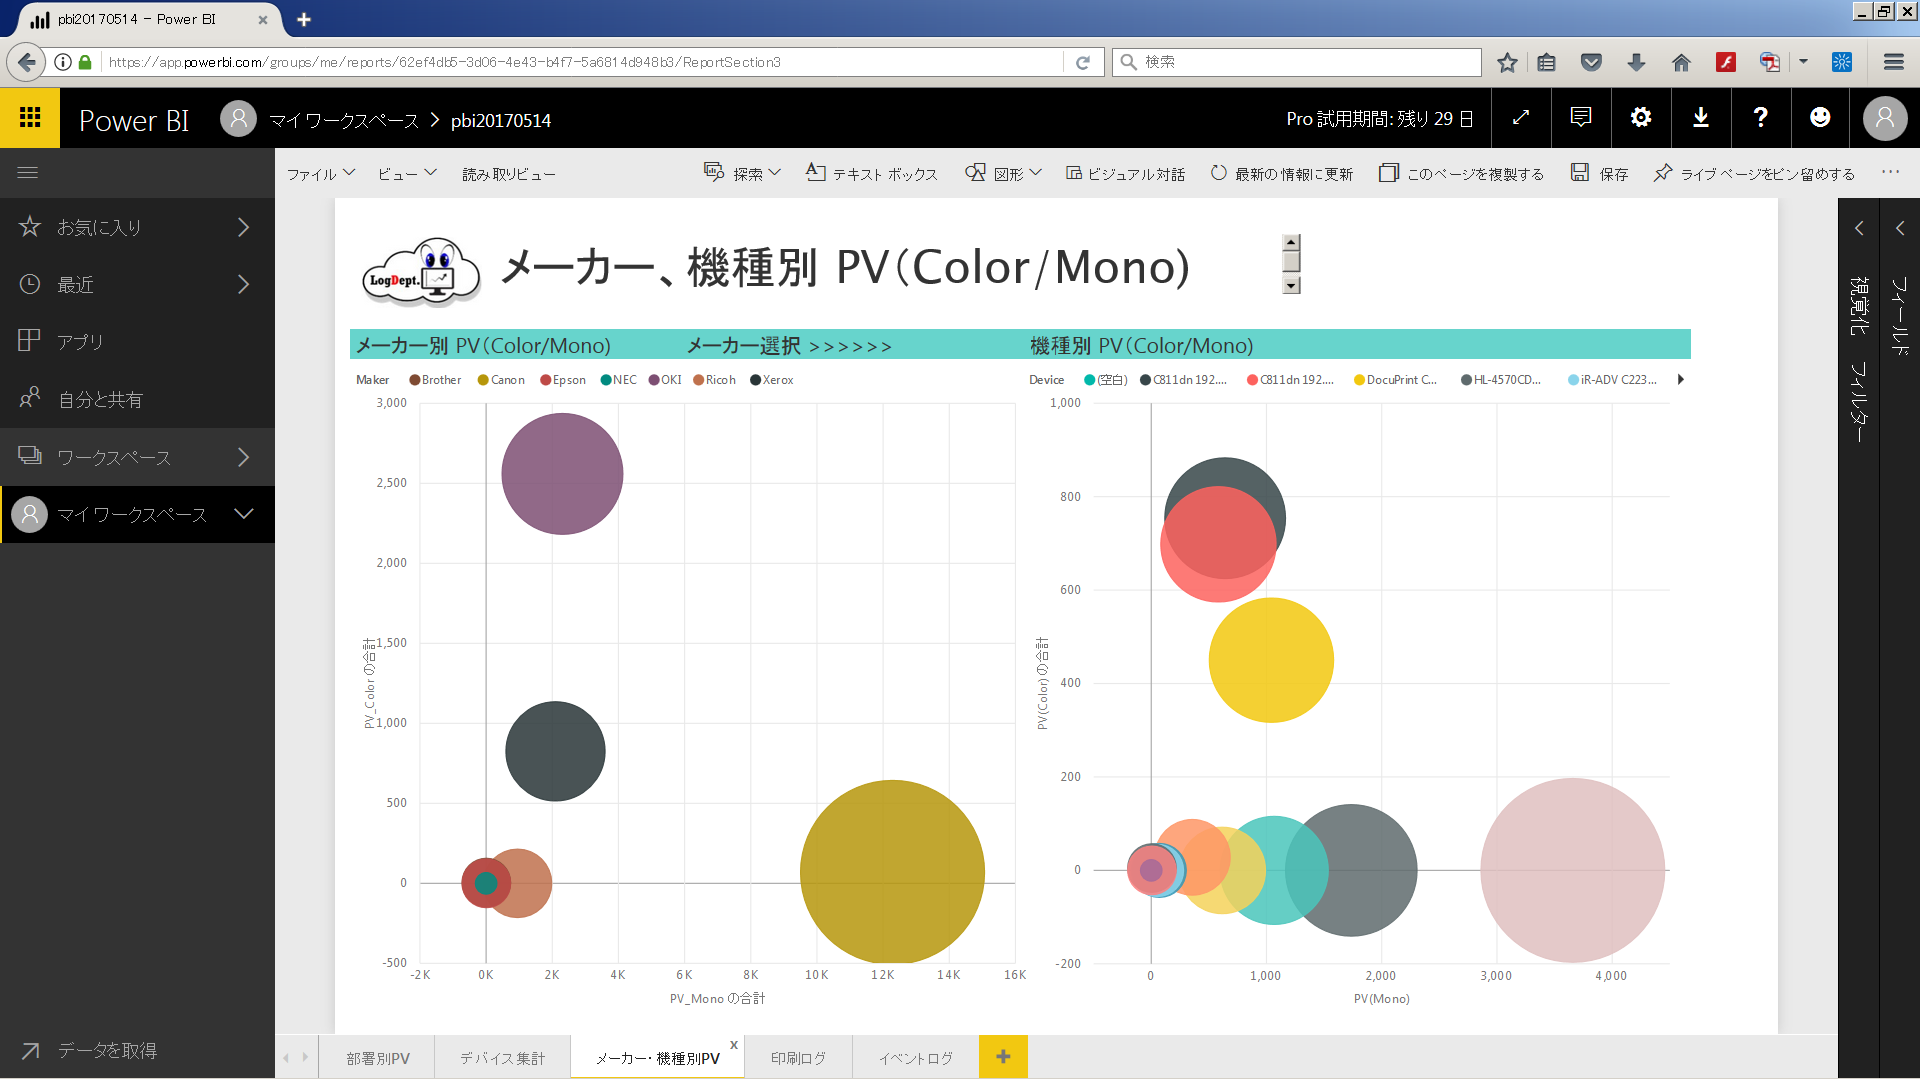
Task: Open the notifications comment icon
Action: click(x=1581, y=118)
